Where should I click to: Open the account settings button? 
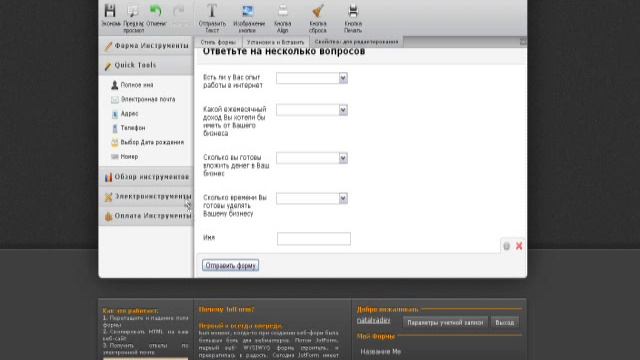click(x=445, y=322)
